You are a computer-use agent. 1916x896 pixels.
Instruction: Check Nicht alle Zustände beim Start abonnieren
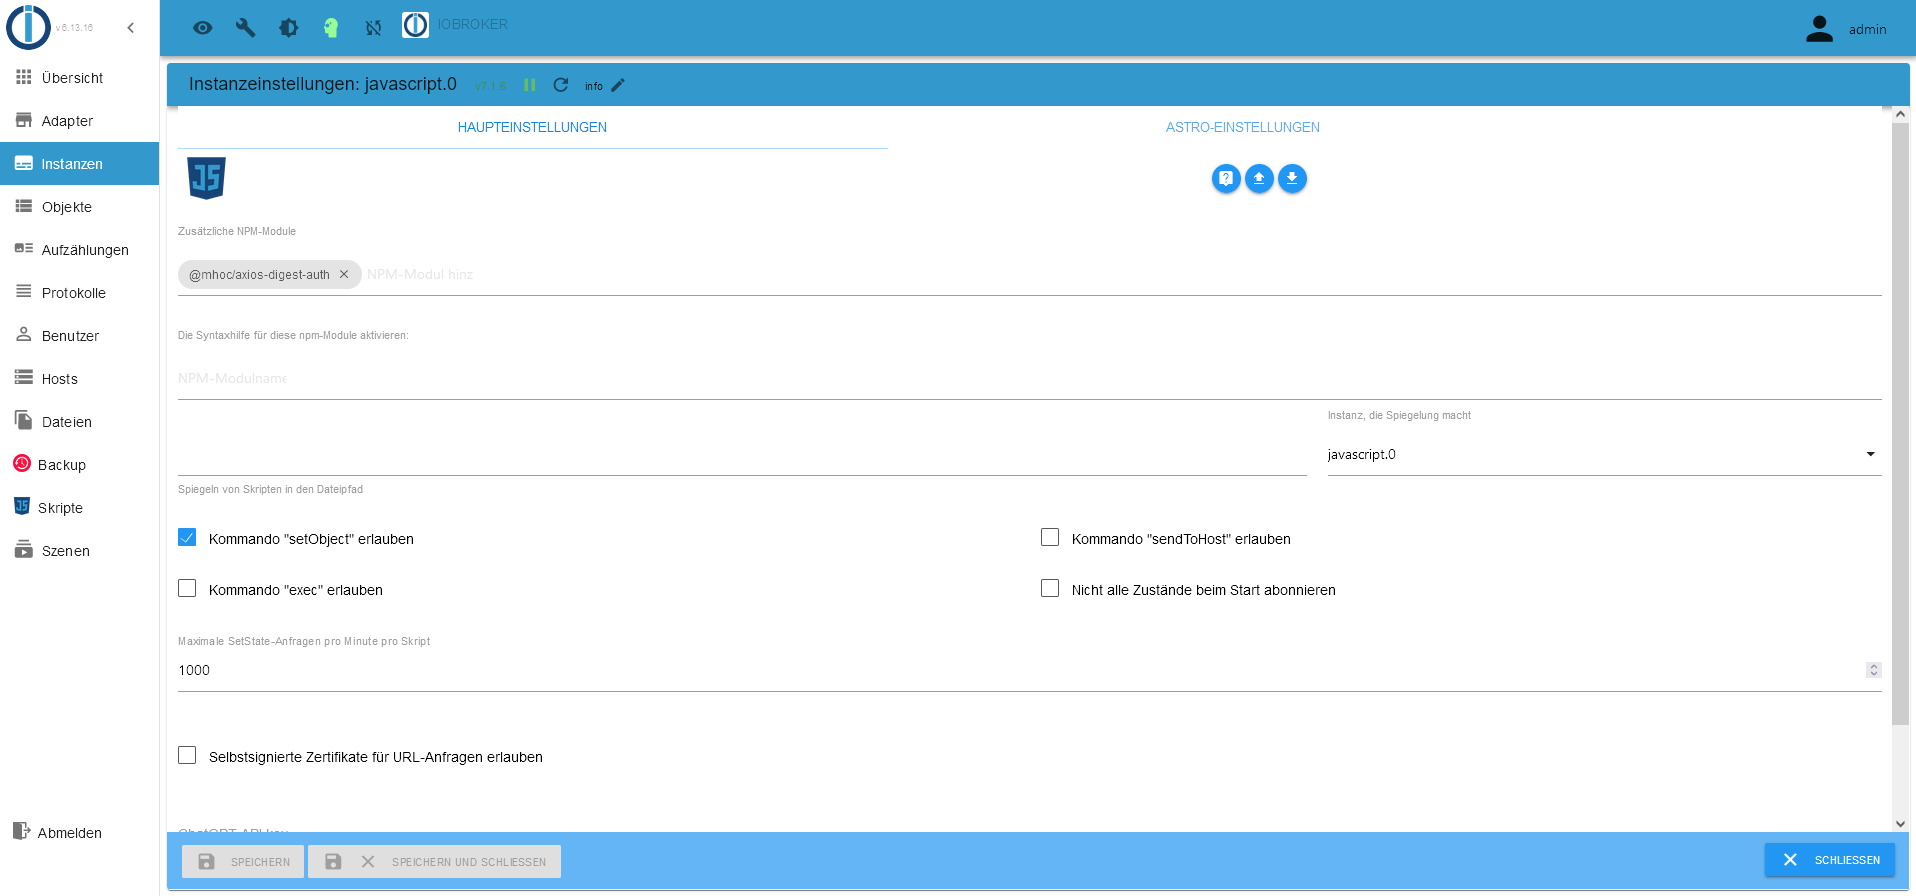click(x=1050, y=589)
